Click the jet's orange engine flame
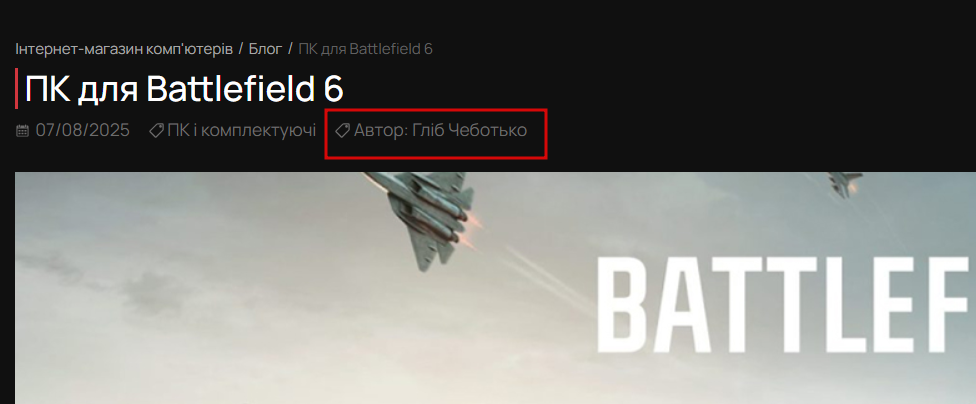 (x=474, y=219)
